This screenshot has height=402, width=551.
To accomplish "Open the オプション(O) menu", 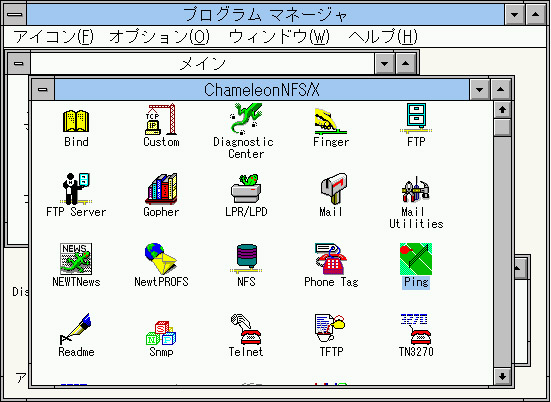I will pos(159,37).
